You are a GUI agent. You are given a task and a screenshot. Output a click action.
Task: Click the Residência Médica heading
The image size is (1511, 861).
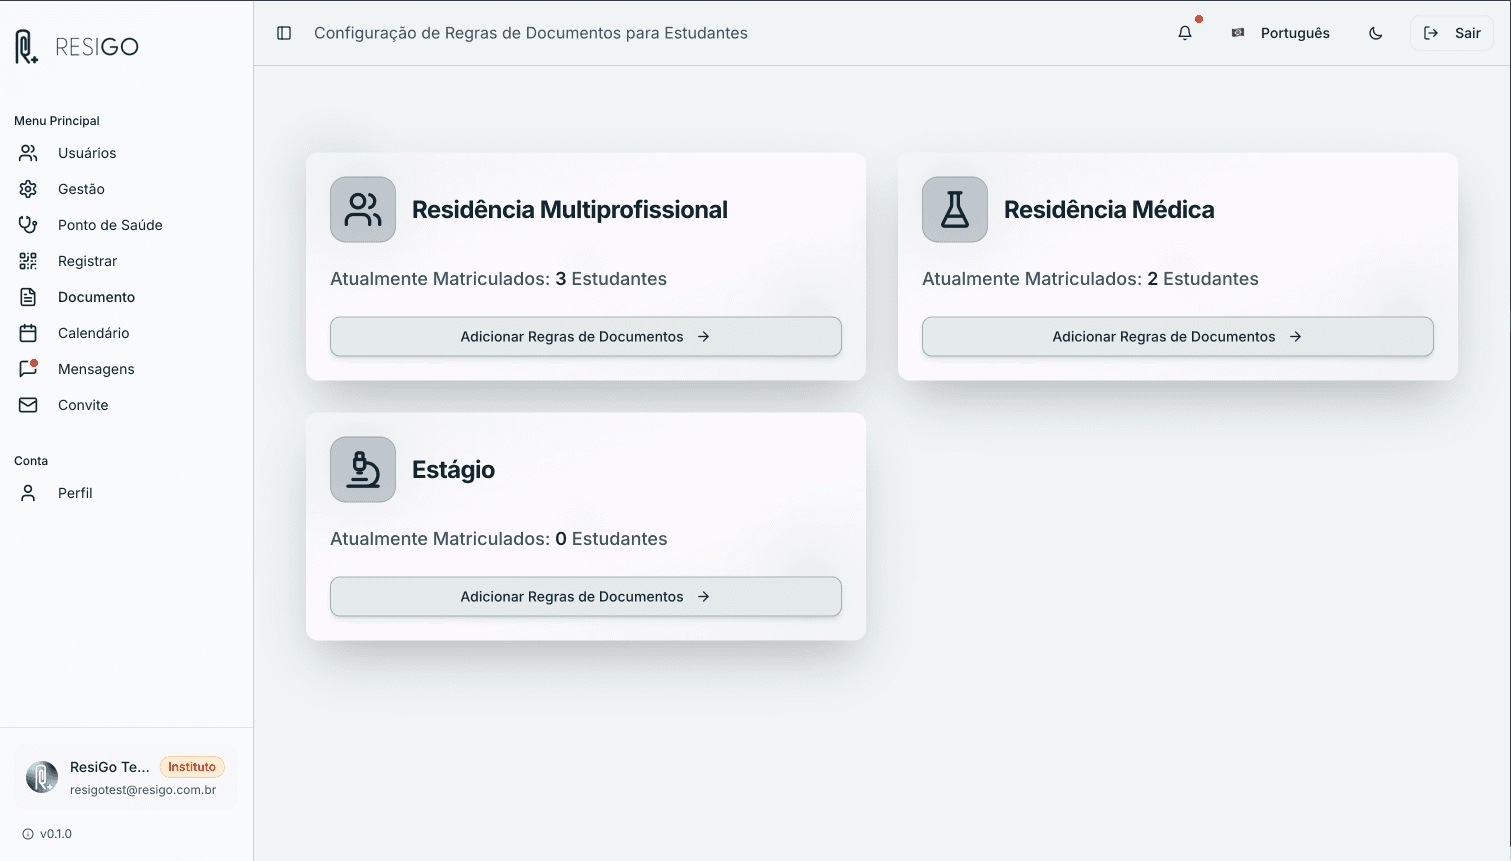tap(1109, 210)
